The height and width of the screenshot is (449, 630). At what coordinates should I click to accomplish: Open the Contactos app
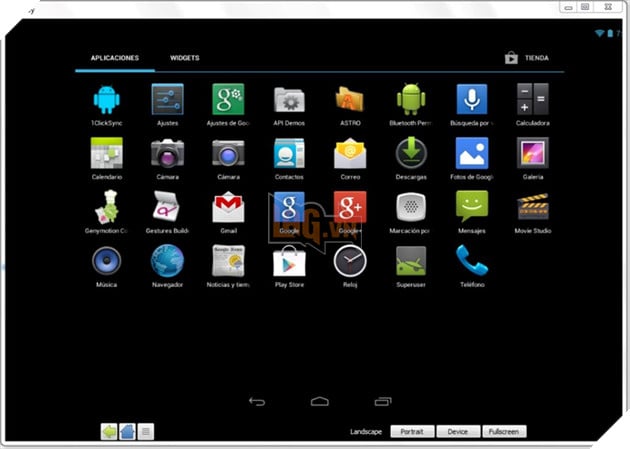289,153
